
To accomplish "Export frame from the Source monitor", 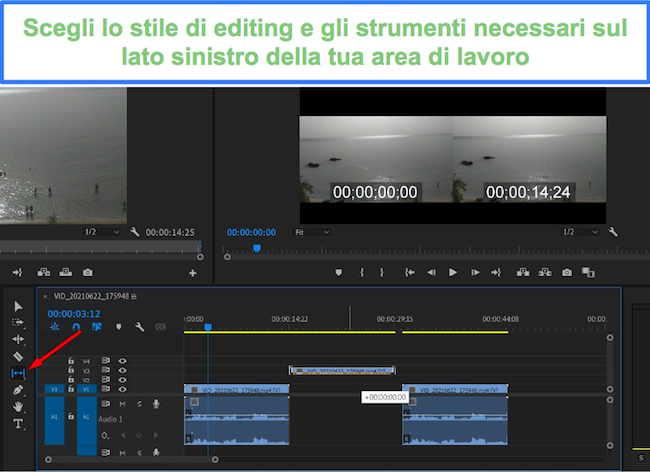I will click(87, 272).
